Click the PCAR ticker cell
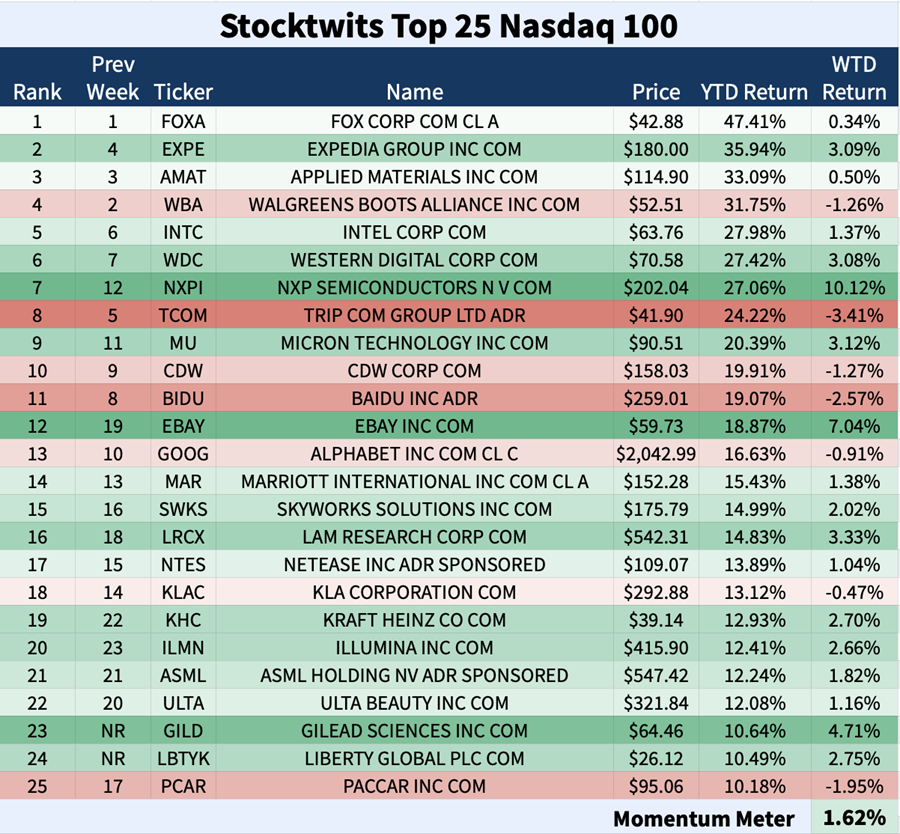900x834 pixels. pyautogui.click(x=183, y=786)
